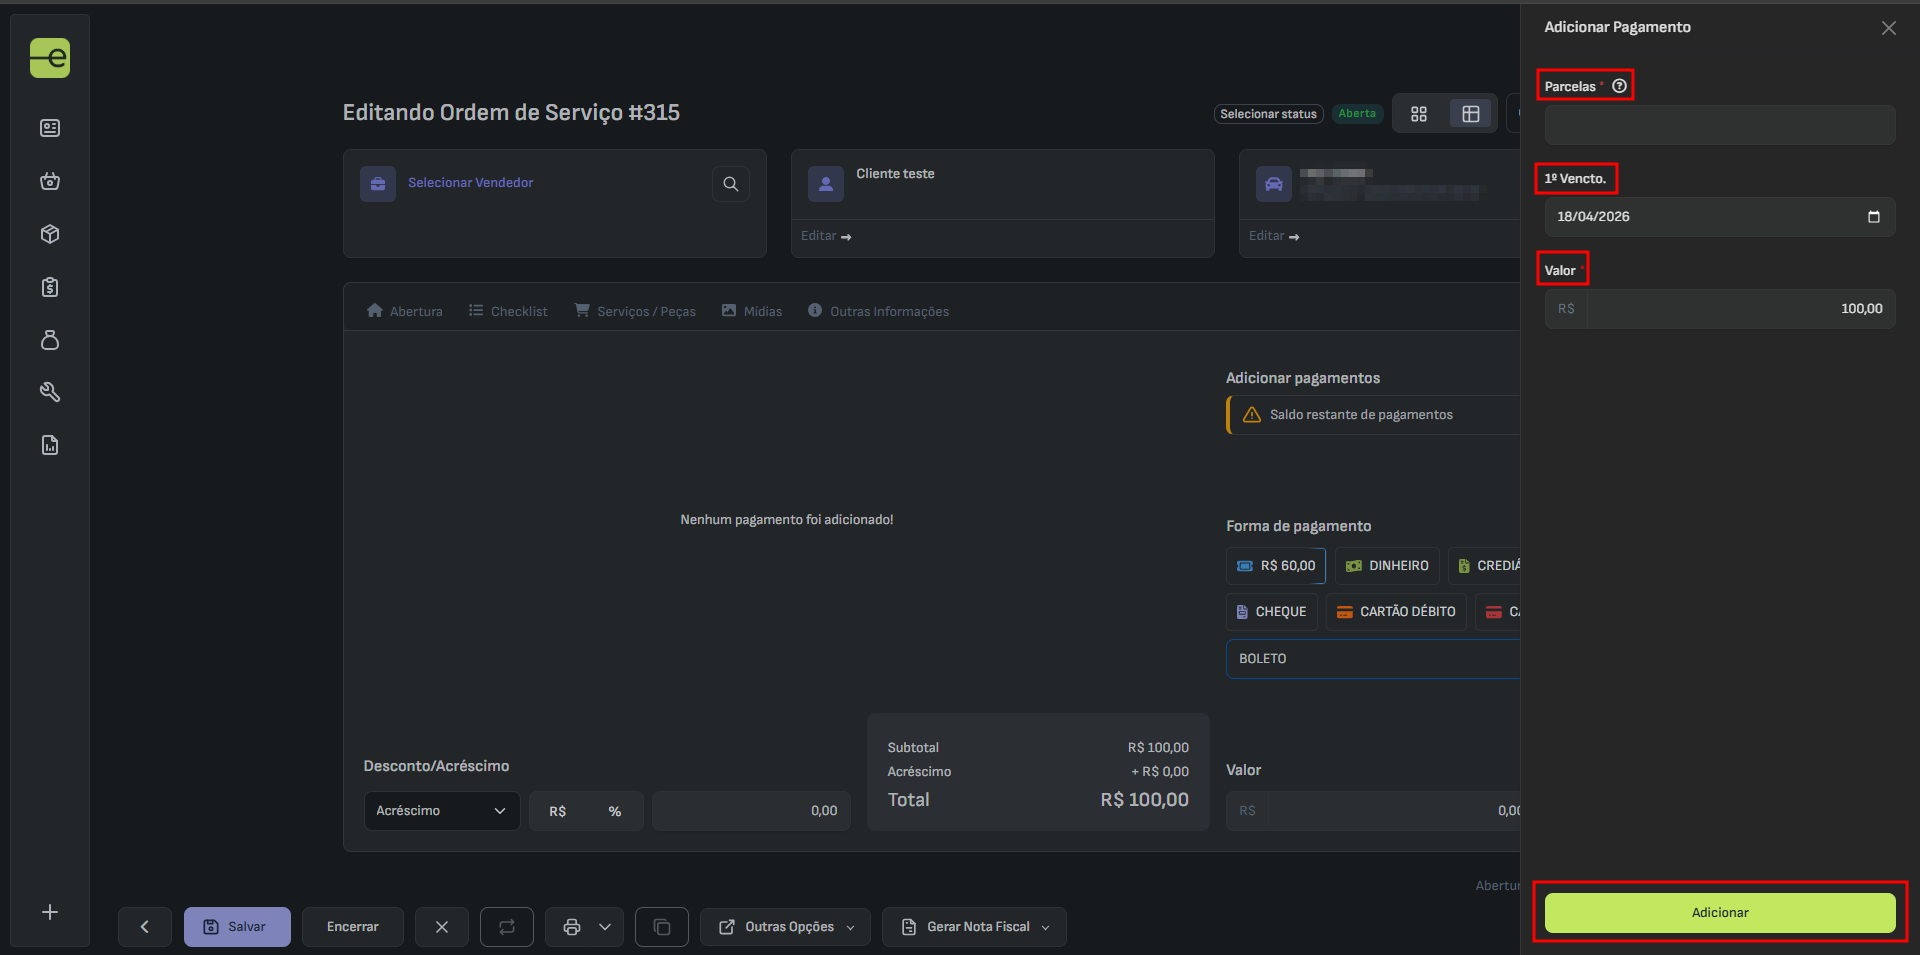
Task: Click the Parcelas input field
Action: coord(1719,125)
